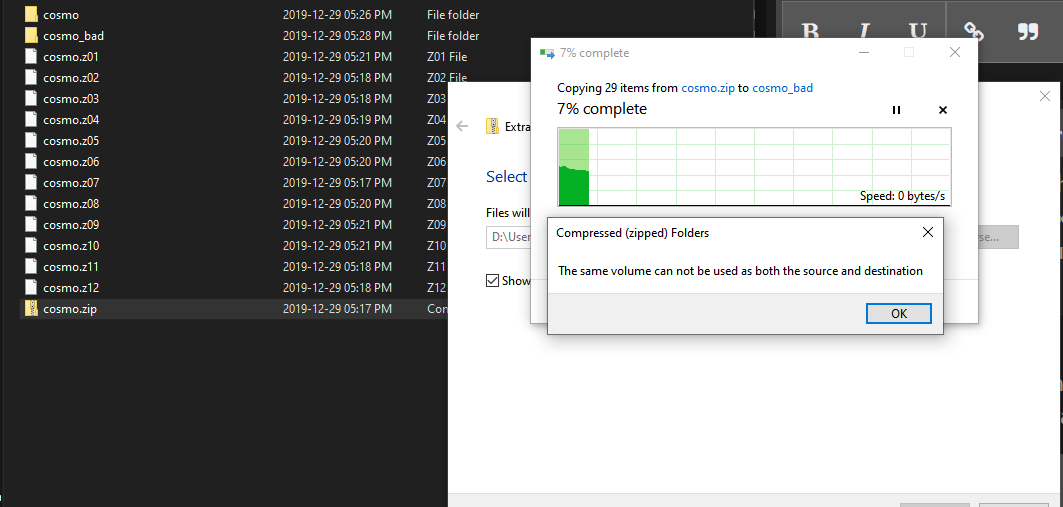
Task: Close the Extract wizard window
Action: 1045,96
